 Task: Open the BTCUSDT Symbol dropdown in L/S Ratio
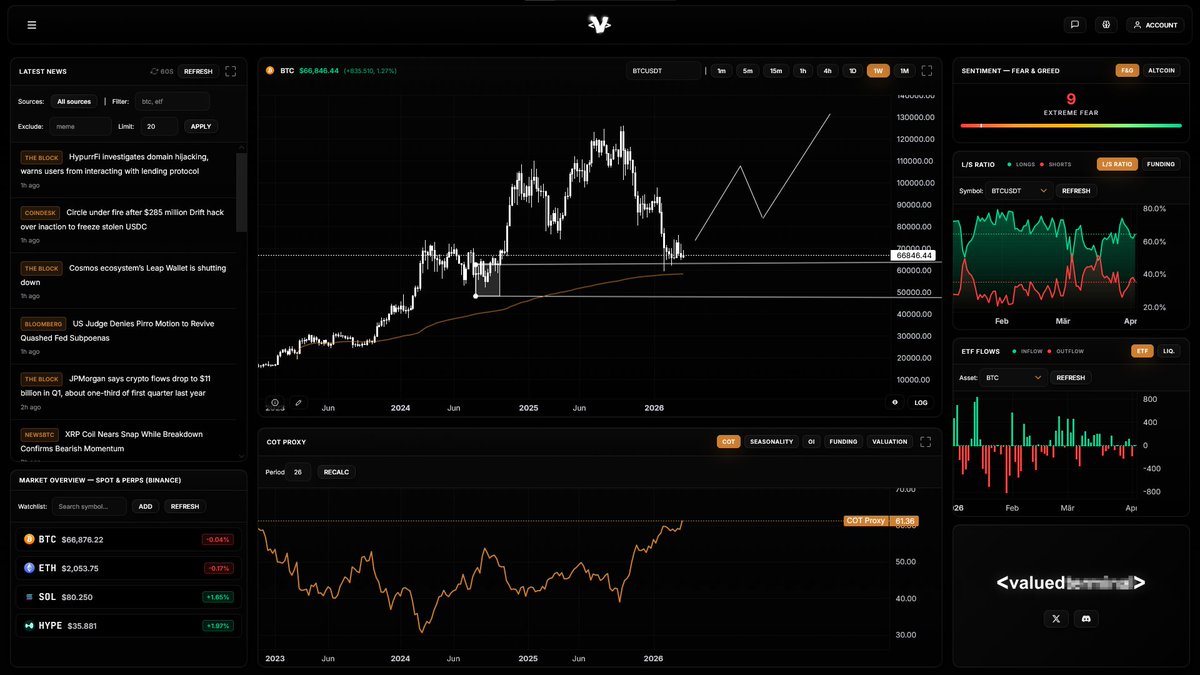pos(1019,190)
